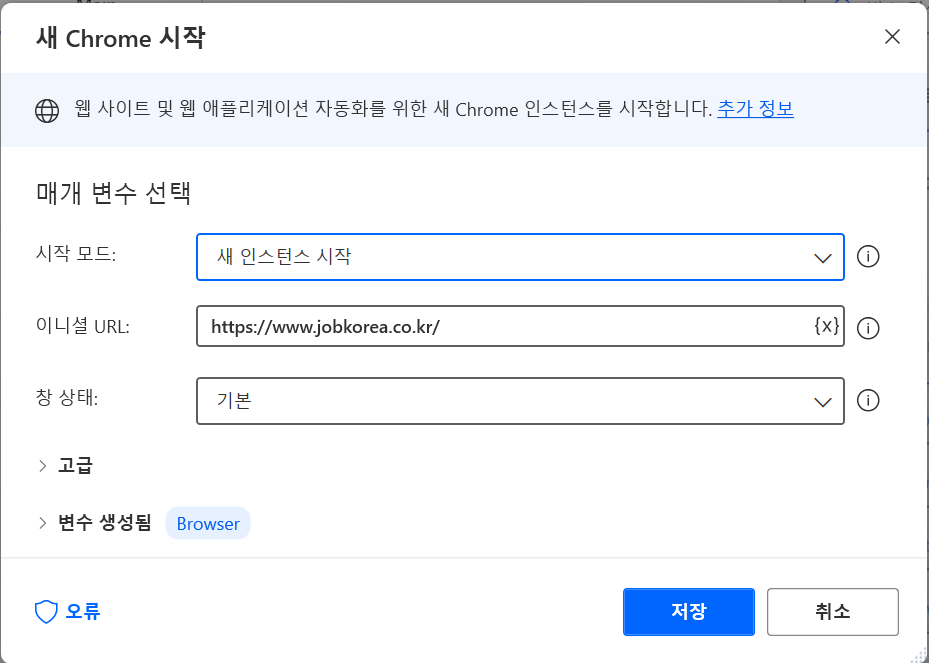Open the 추가 정보 link
This screenshot has width=929, height=663.
pos(755,109)
